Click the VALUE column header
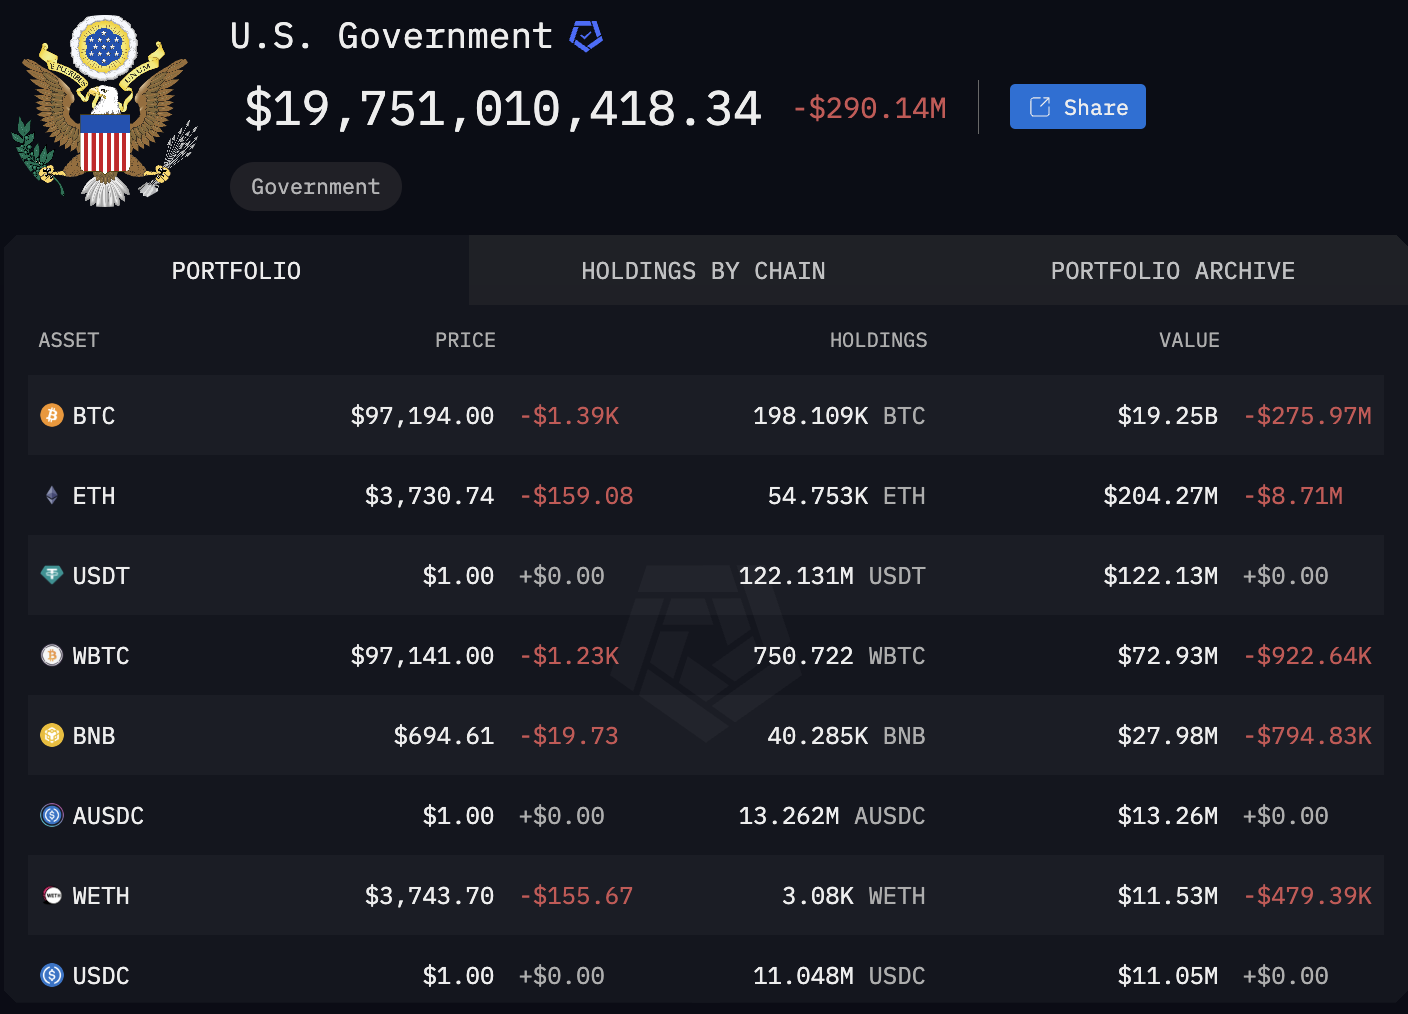 (x=1189, y=340)
